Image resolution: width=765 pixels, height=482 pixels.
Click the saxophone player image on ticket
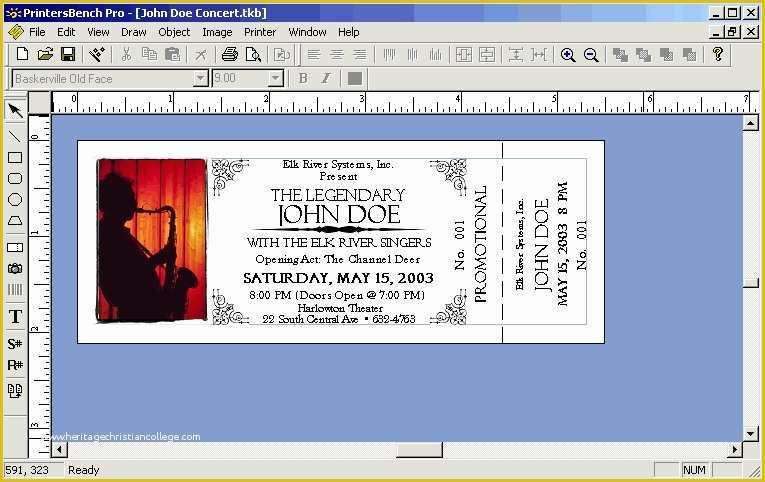click(152, 241)
